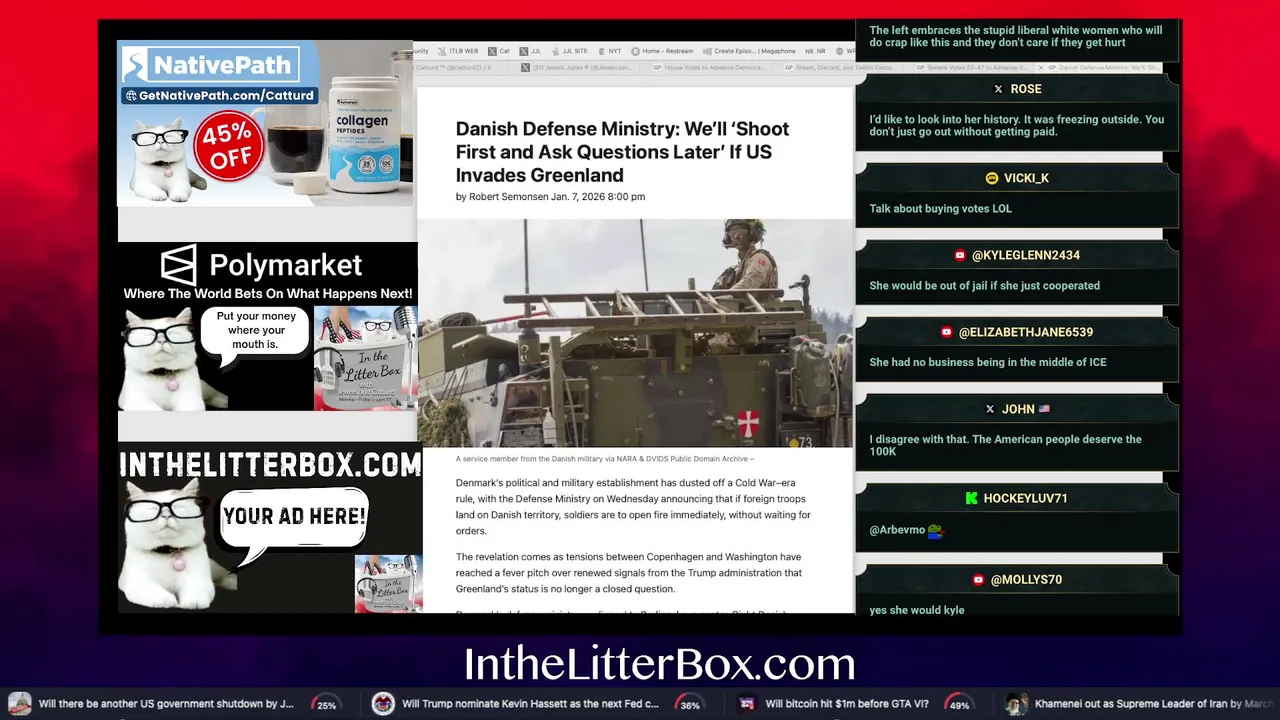Click bitcoin GTA VI market avatar
The image size is (1280, 720).
747,703
